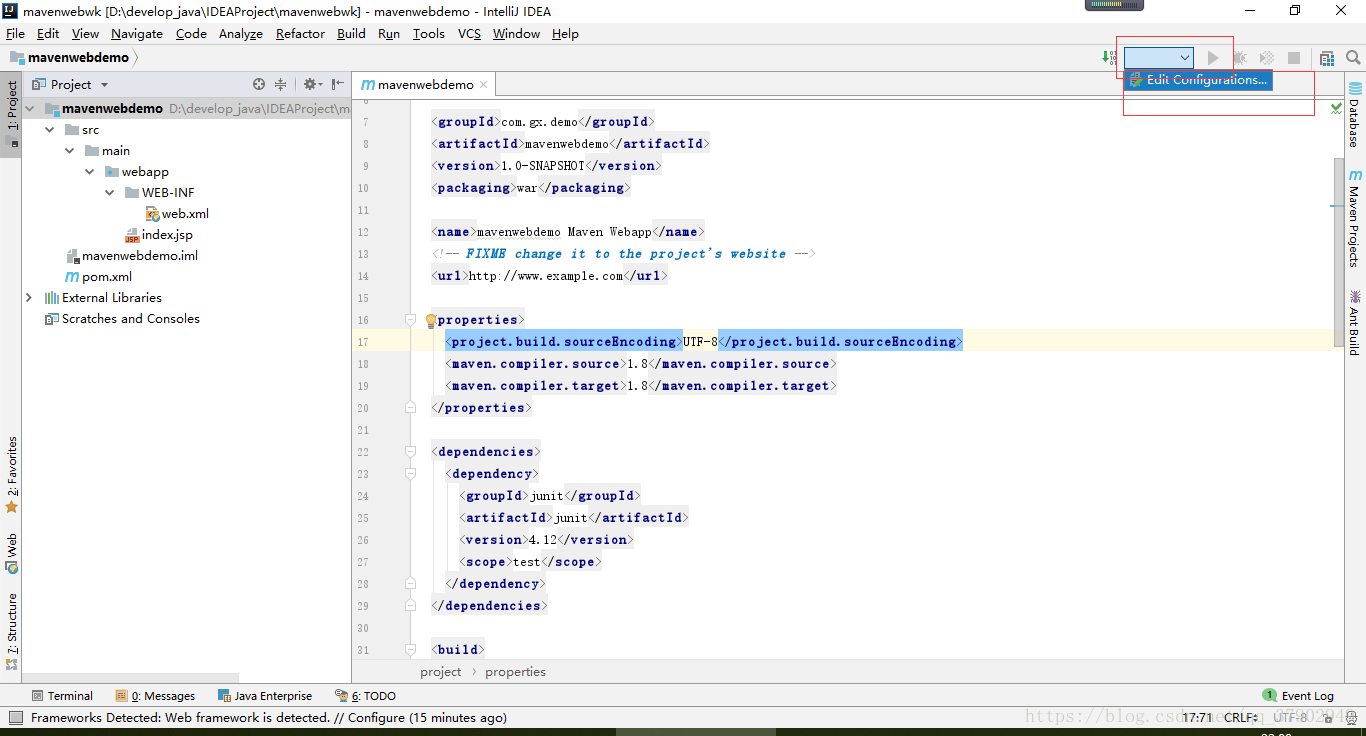The image size is (1366, 736).
Task: Collapse the mavenwebdemo root folder
Action: click(29, 108)
